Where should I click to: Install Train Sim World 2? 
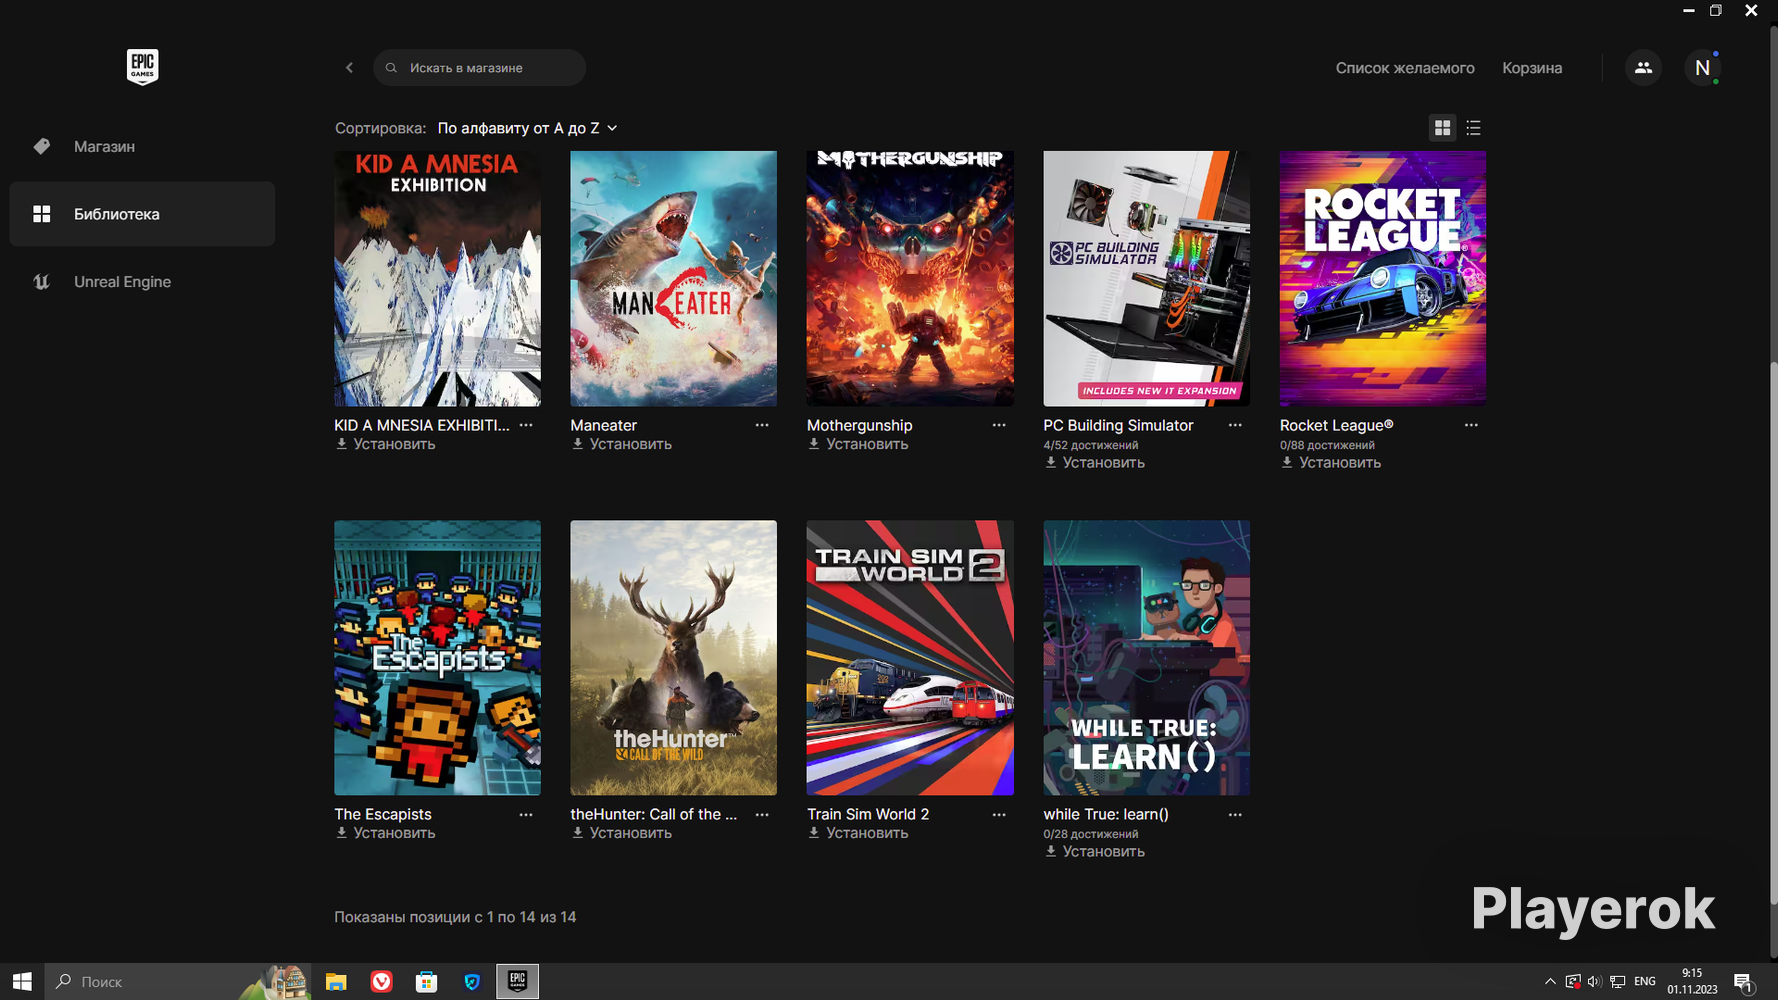pyautogui.click(x=858, y=833)
